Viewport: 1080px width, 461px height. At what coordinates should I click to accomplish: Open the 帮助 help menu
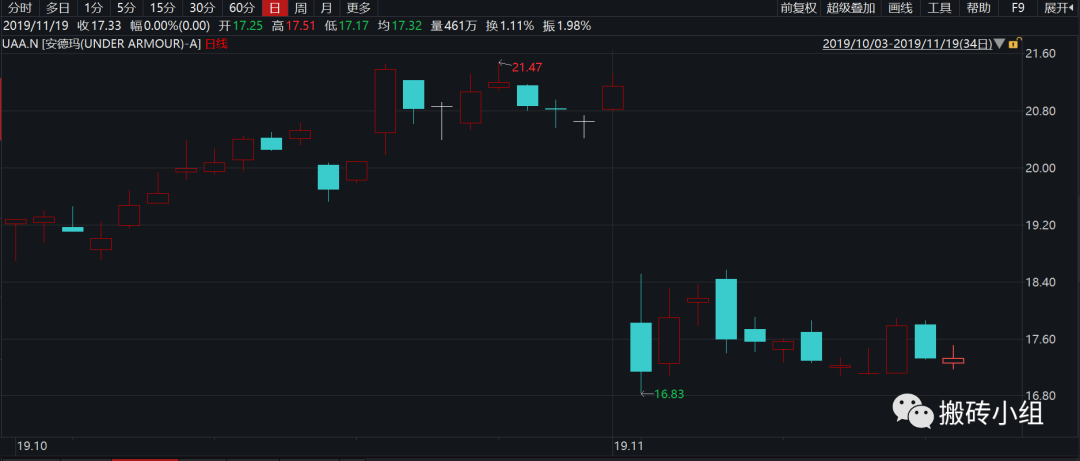[x=979, y=8]
